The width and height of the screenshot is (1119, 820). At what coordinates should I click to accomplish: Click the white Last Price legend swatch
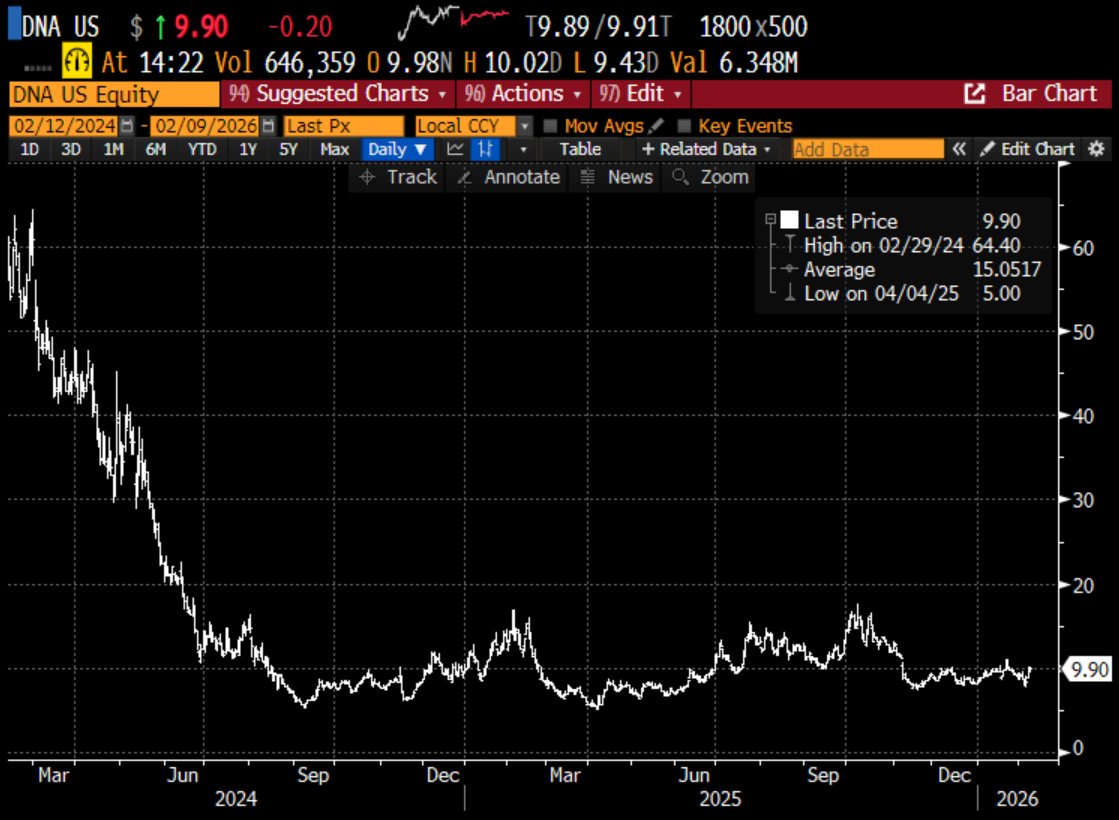coord(789,220)
